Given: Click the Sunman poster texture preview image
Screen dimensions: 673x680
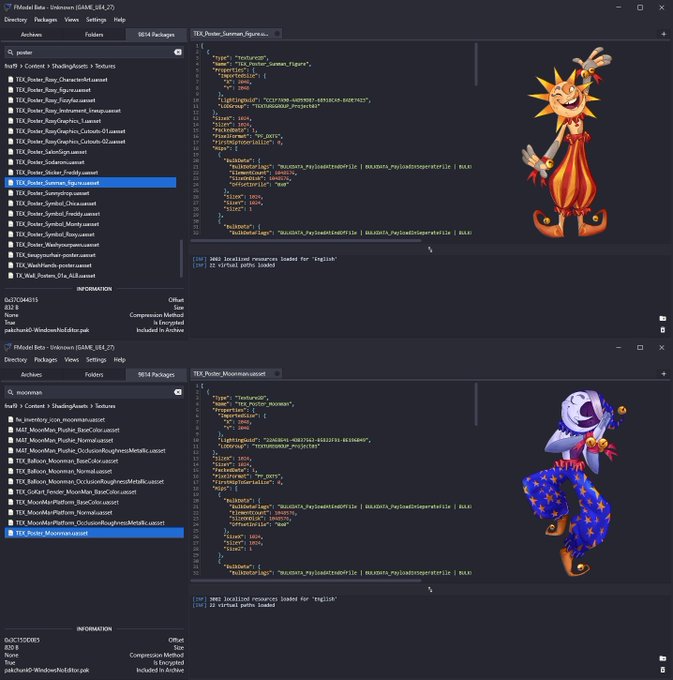Looking at the screenshot, I should 567,142.
